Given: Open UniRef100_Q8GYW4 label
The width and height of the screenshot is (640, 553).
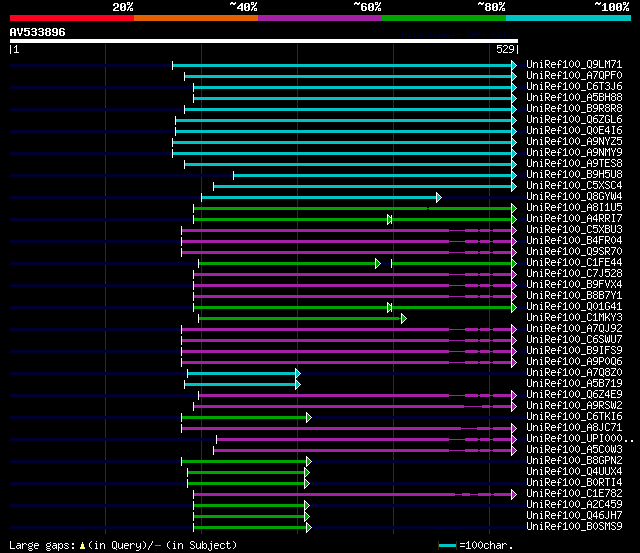Looking at the screenshot, I should (x=574, y=197).
